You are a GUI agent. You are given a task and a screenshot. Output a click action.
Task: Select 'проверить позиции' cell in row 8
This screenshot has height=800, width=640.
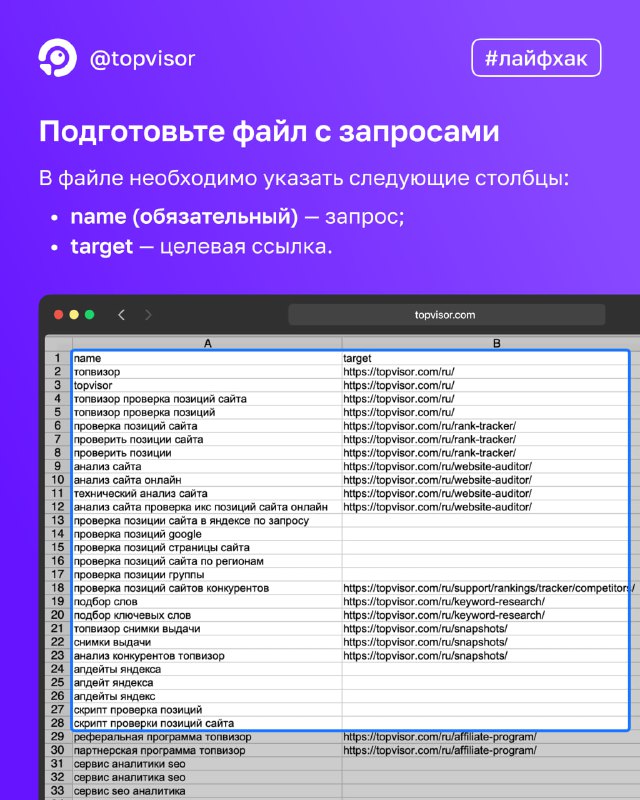[207, 453]
